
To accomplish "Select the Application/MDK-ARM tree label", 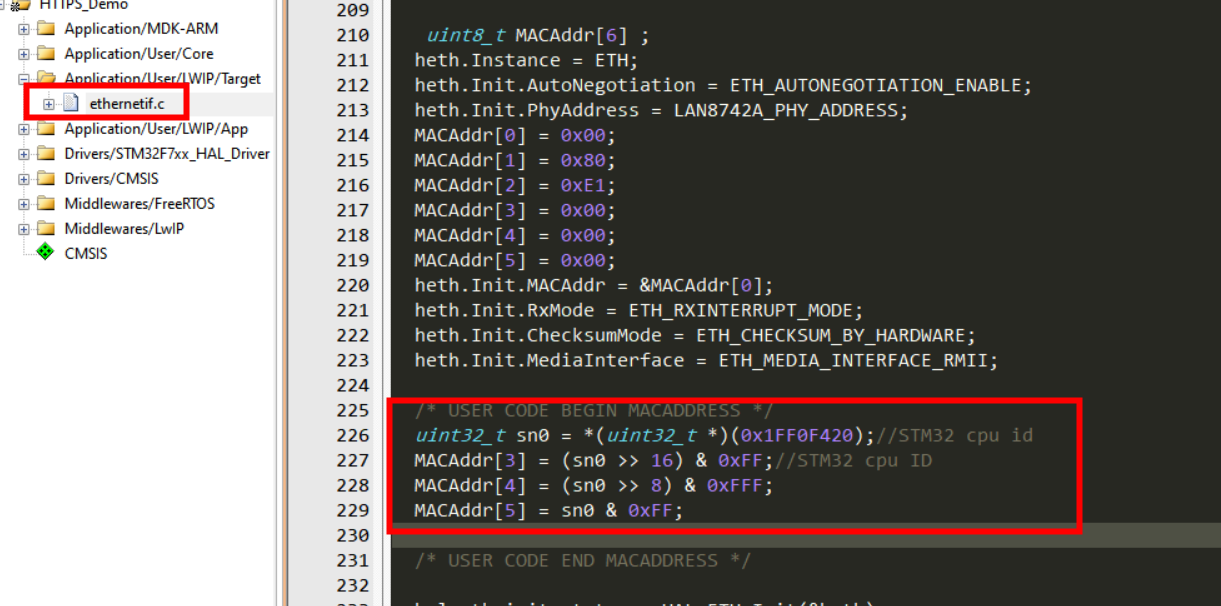I will (141, 28).
